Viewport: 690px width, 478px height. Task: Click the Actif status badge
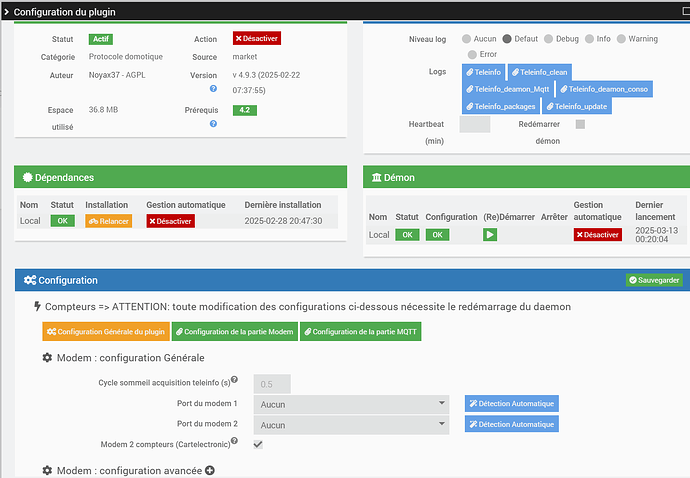[101, 39]
